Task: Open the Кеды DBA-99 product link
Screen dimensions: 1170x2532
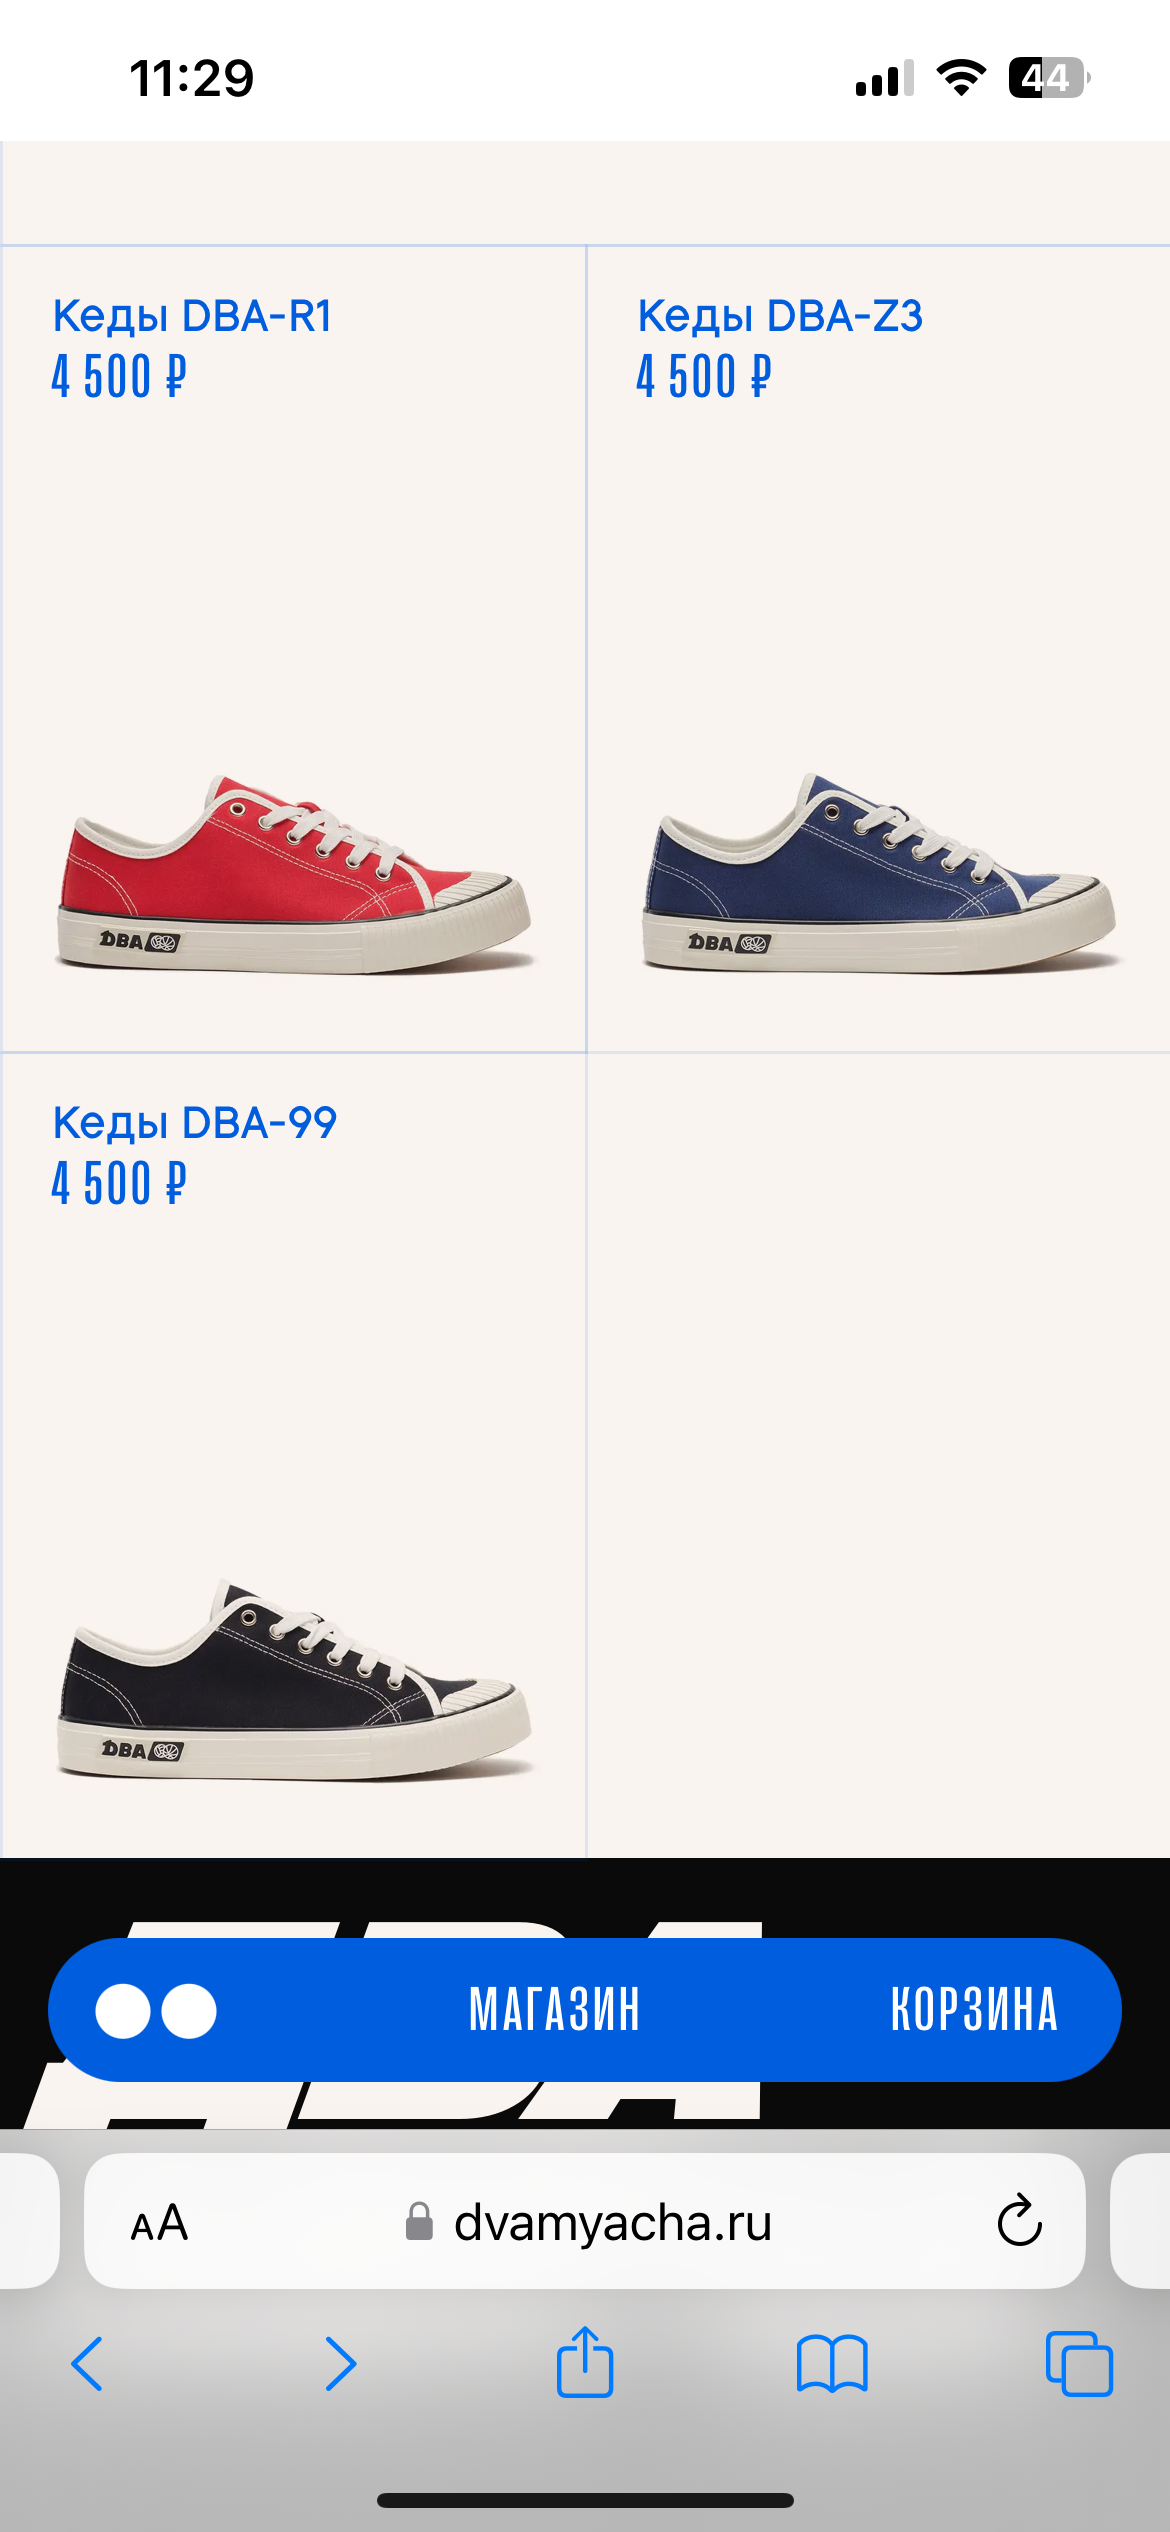Action: (x=195, y=1123)
